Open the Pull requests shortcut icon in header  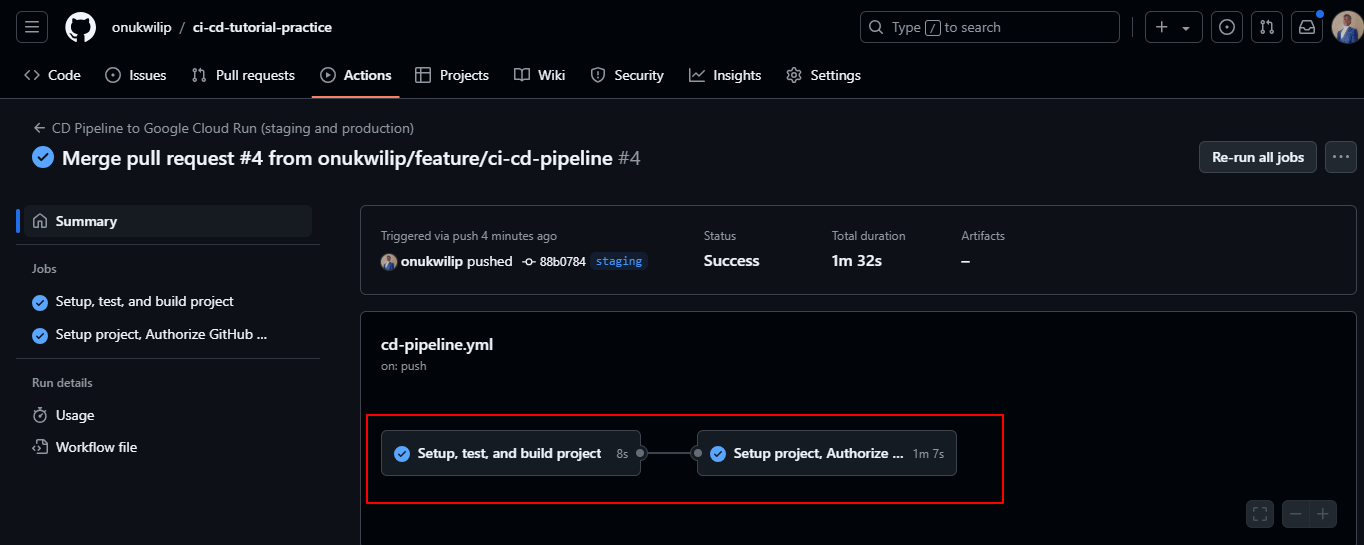pyautogui.click(x=1267, y=27)
